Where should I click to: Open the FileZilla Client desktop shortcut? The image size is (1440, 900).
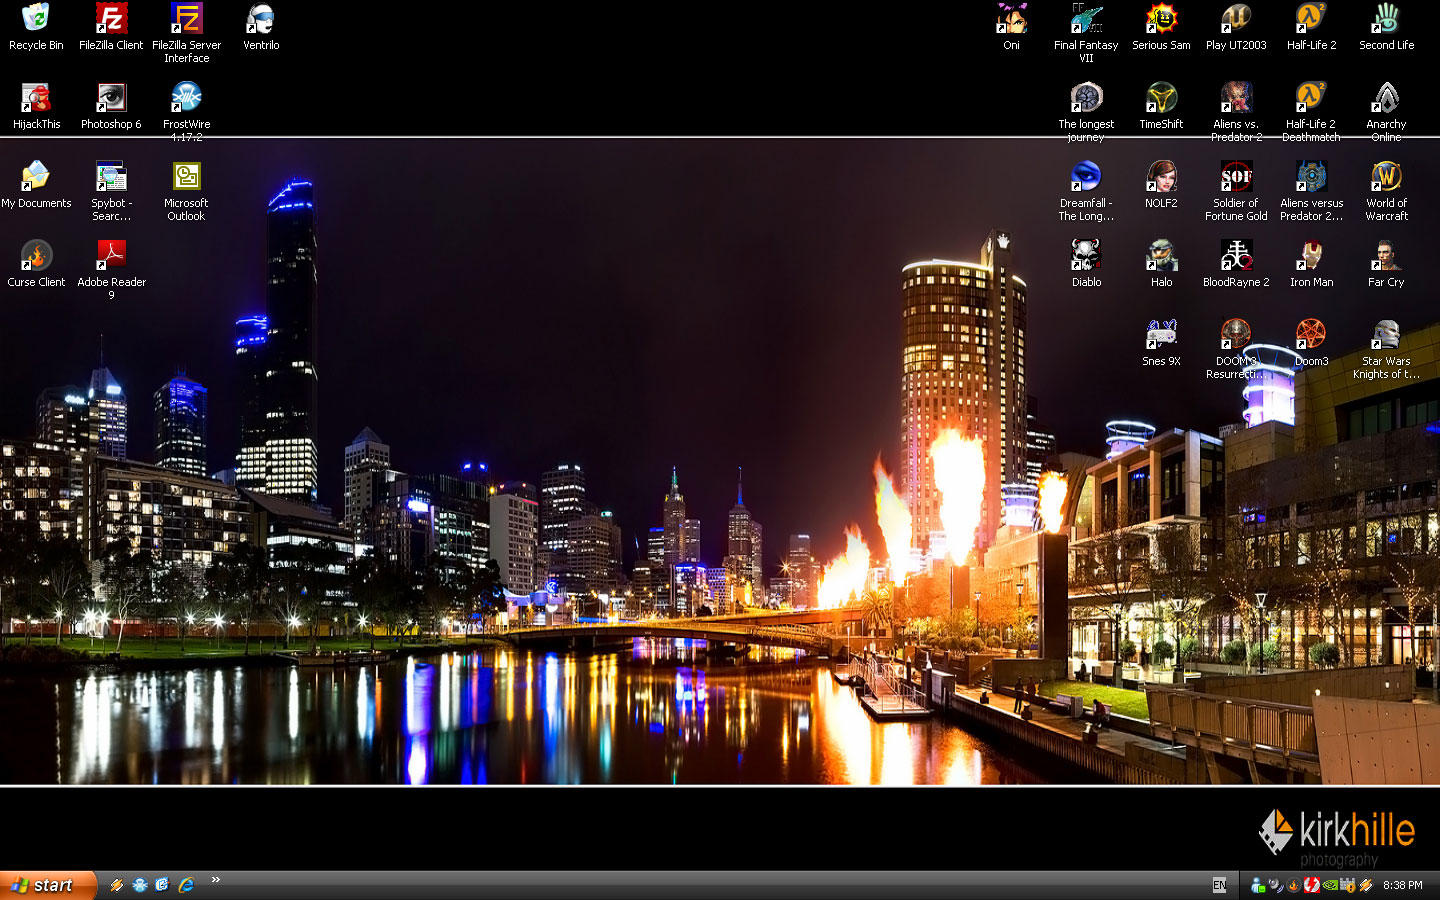click(x=111, y=20)
